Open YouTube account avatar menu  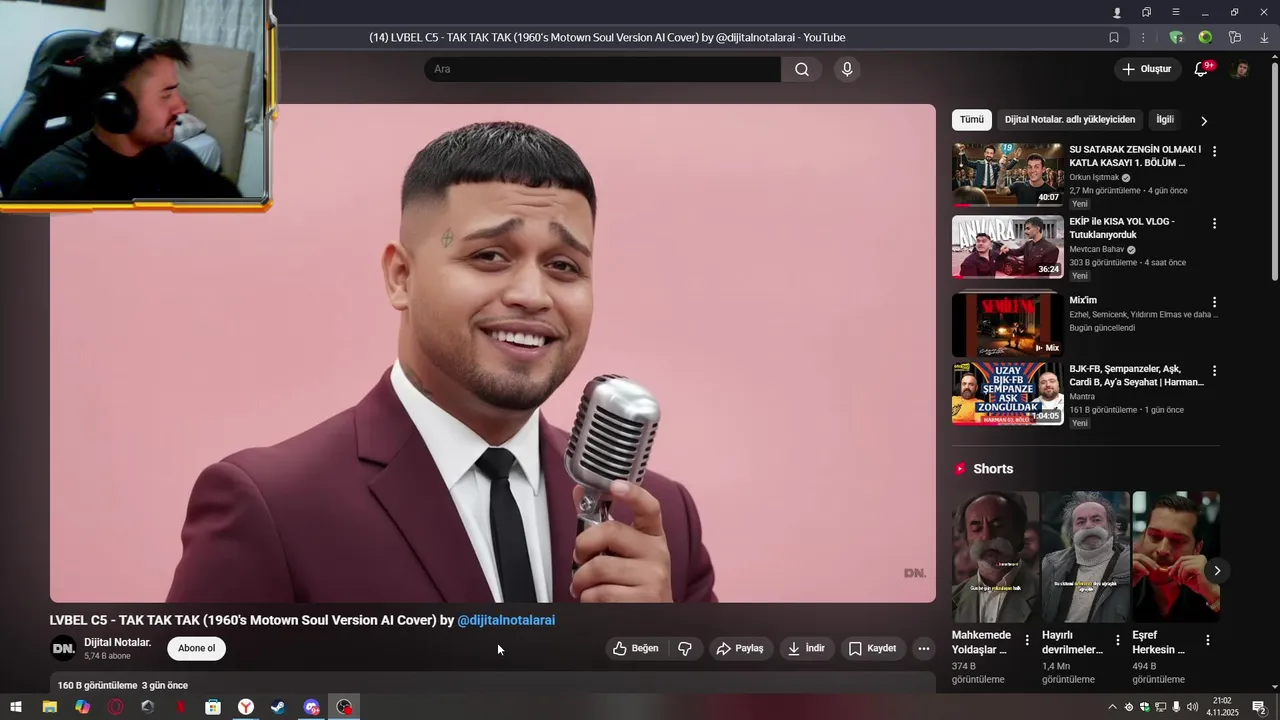pyautogui.click(x=1240, y=69)
